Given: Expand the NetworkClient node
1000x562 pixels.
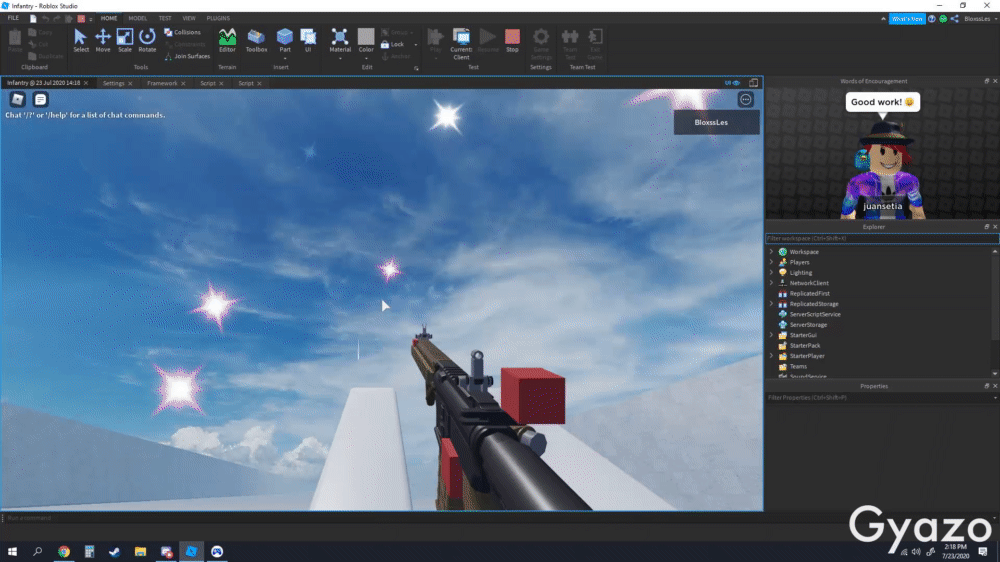Looking at the screenshot, I should pos(771,283).
